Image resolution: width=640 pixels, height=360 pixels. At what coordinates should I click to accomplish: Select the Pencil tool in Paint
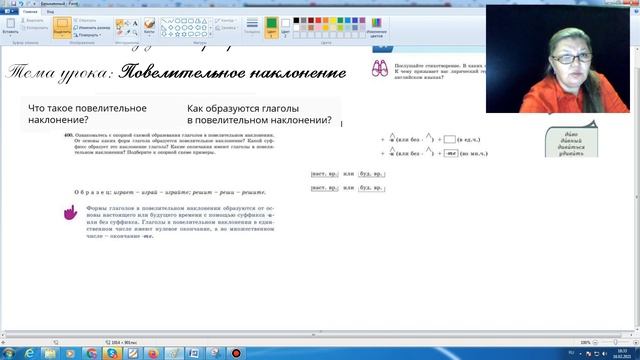click(x=119, y=23)
